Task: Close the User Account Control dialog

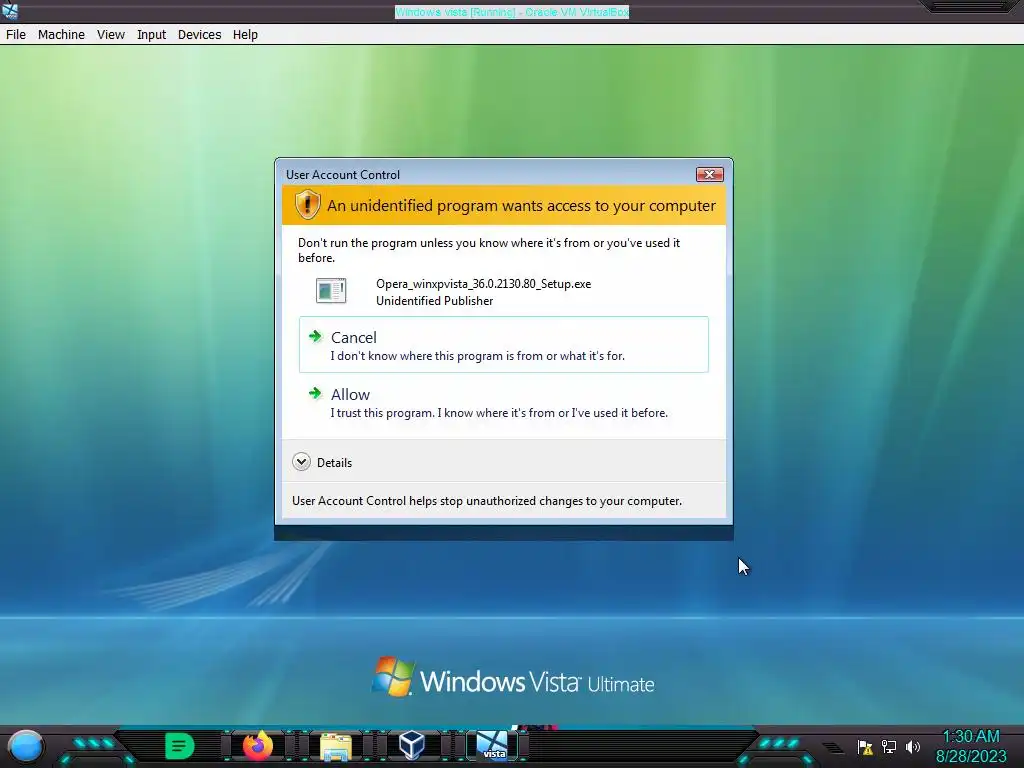Action: [709, 174]
